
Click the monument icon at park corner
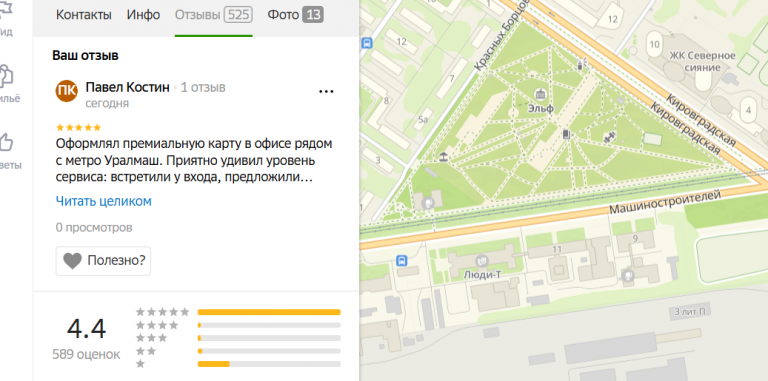[429, 202]
